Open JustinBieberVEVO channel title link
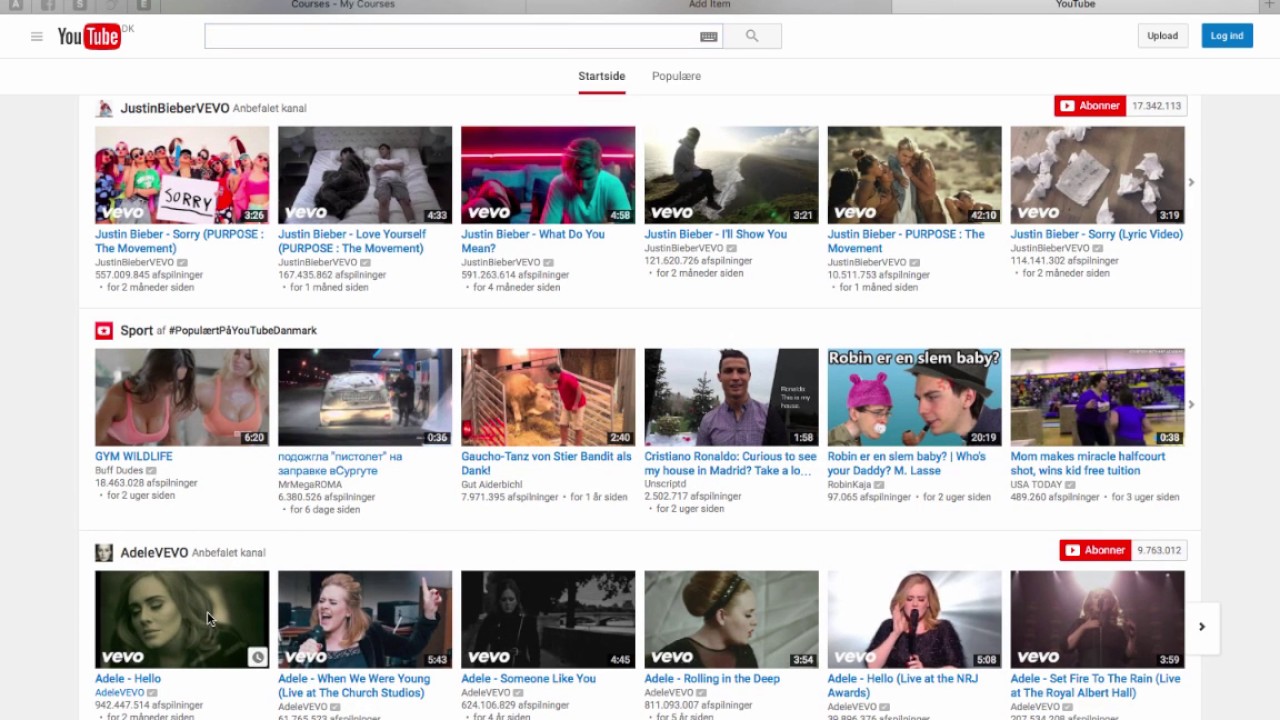The height and width of the screenshot is (720, 1280). click(x=175, y=108)
